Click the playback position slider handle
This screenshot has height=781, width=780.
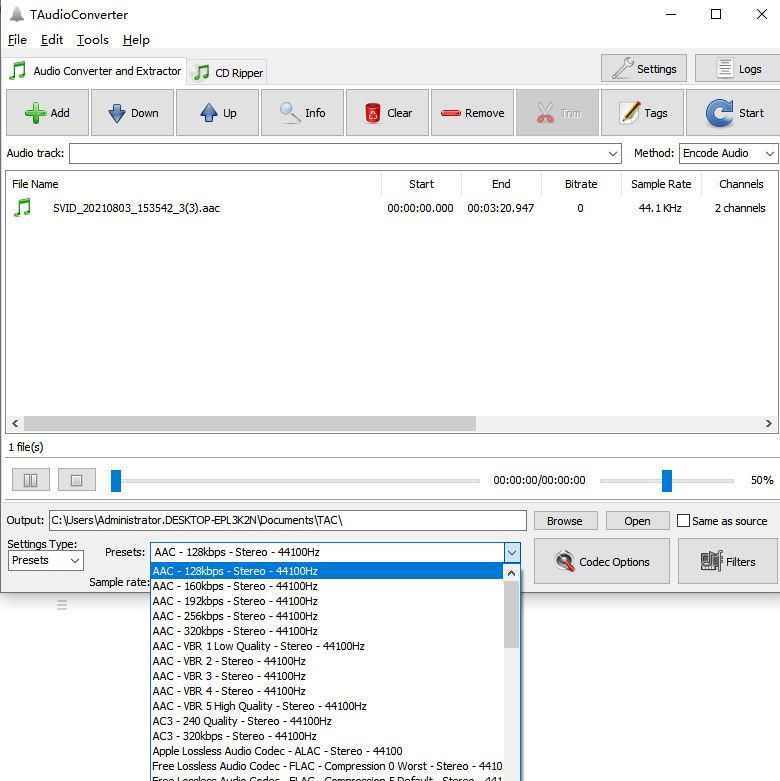coord(116,480)
